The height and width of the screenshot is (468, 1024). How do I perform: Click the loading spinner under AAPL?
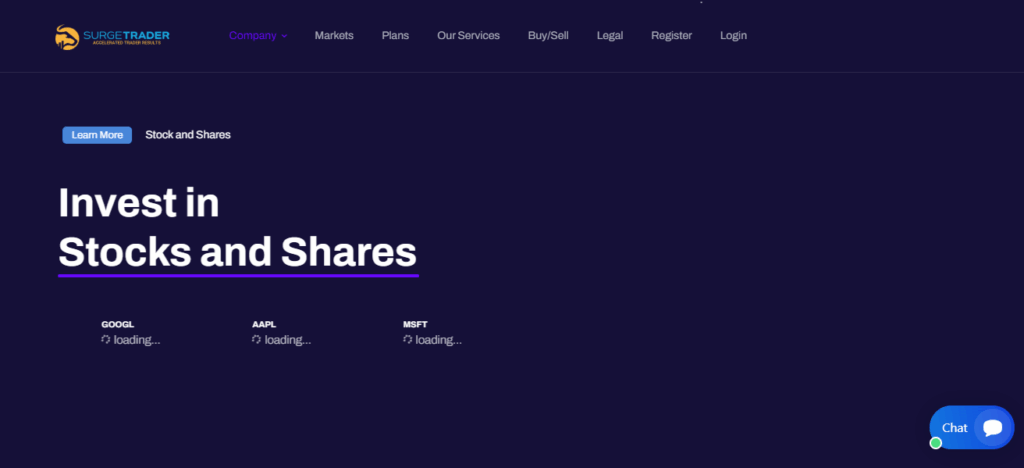[x=257, y=340]
